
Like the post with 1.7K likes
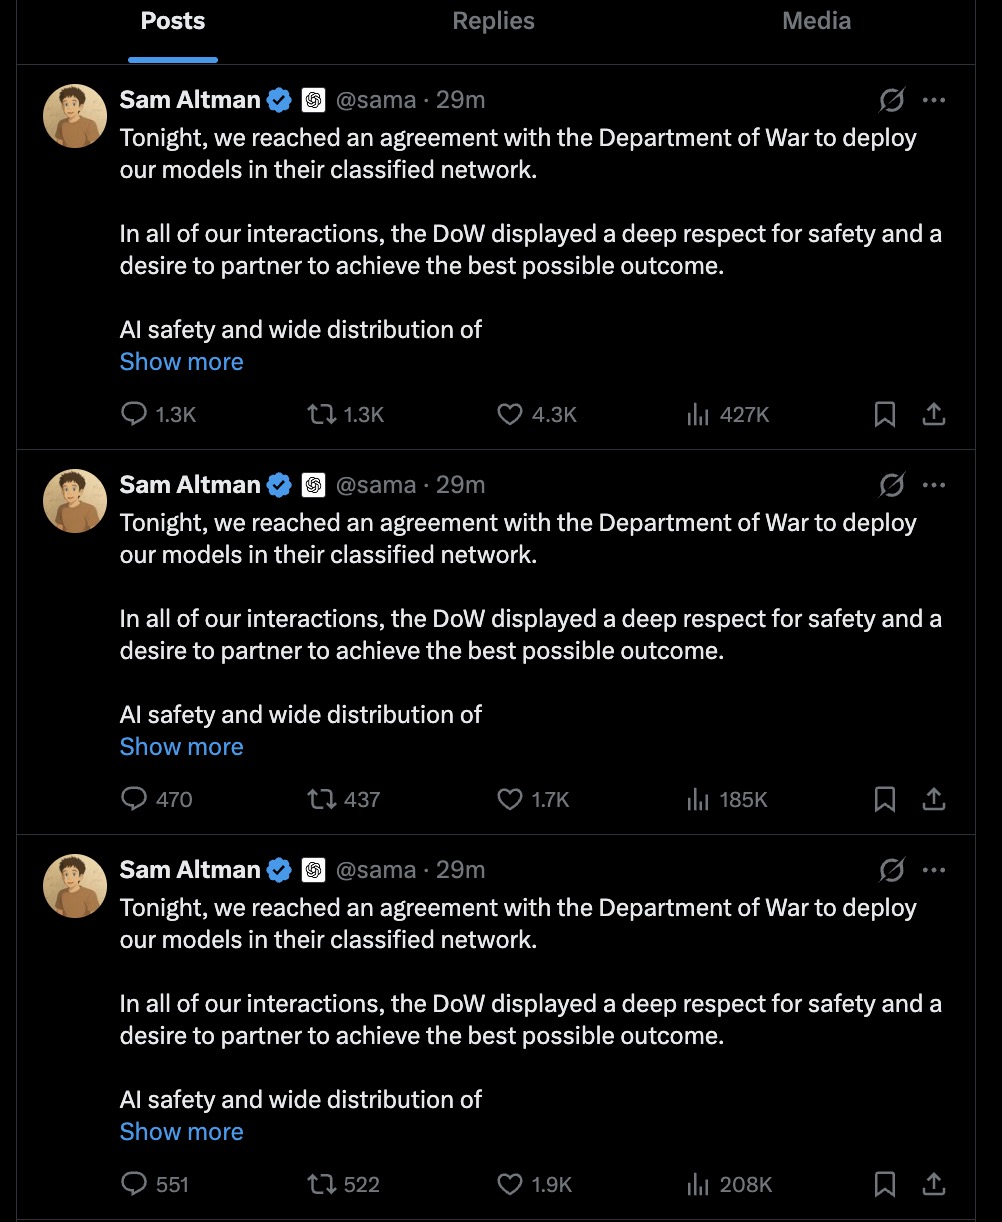(x=510, y=799)
